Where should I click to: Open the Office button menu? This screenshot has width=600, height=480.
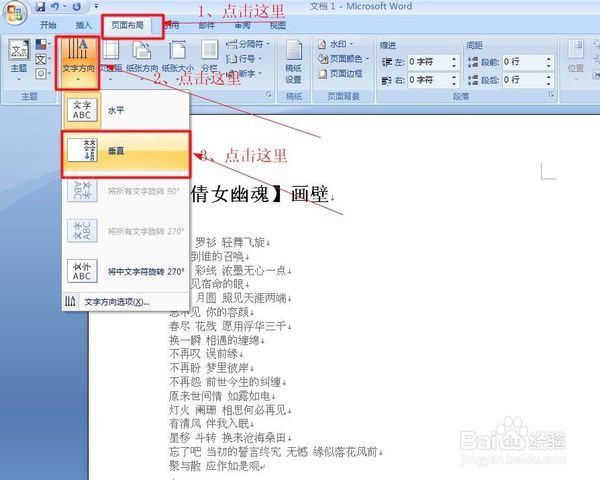point(15,12)
